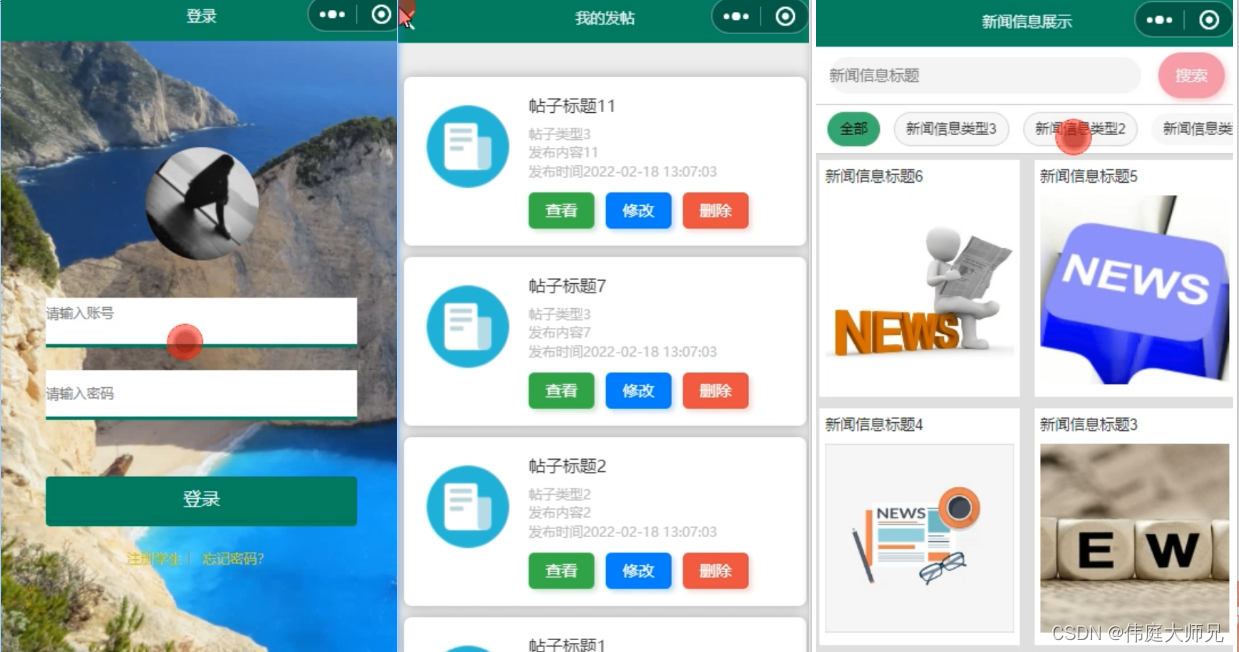Select the text 发布内容11
The height and width of the screenshot is (652, 1239).
click(563, 153)
